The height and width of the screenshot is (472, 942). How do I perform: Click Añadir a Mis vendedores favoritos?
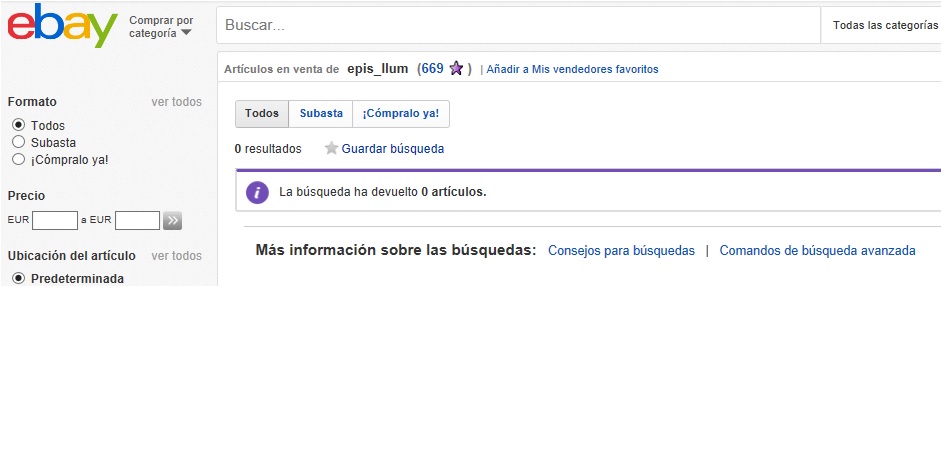[573, 69]
